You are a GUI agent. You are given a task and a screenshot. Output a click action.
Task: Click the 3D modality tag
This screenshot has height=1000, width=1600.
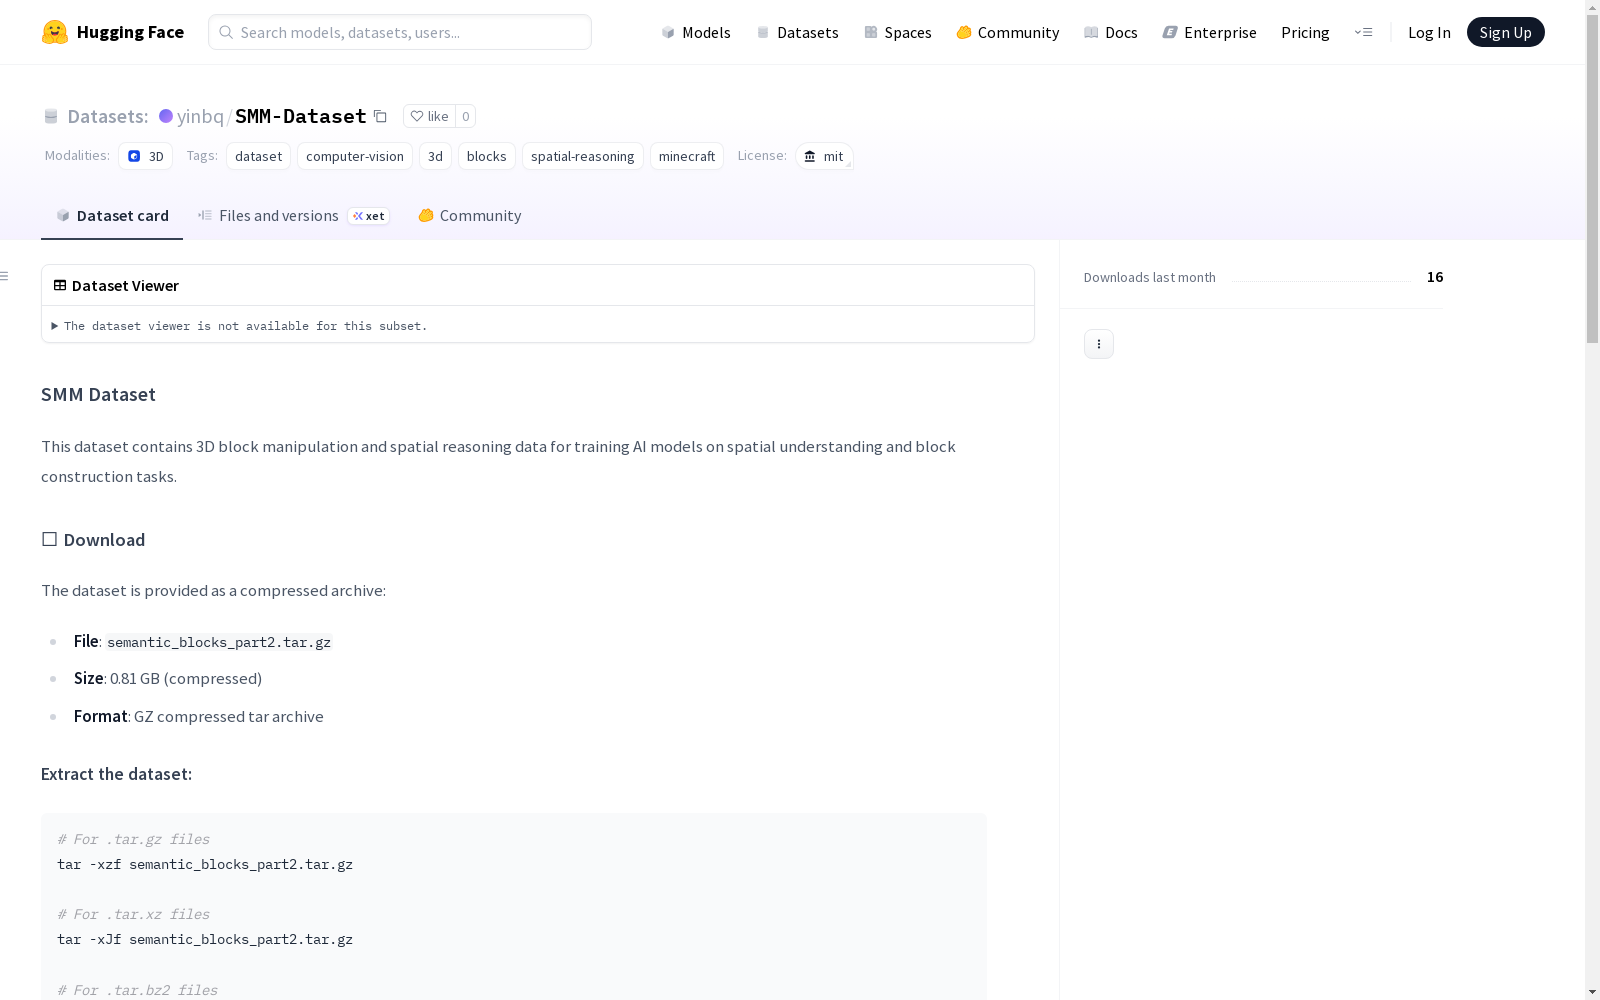145,156
